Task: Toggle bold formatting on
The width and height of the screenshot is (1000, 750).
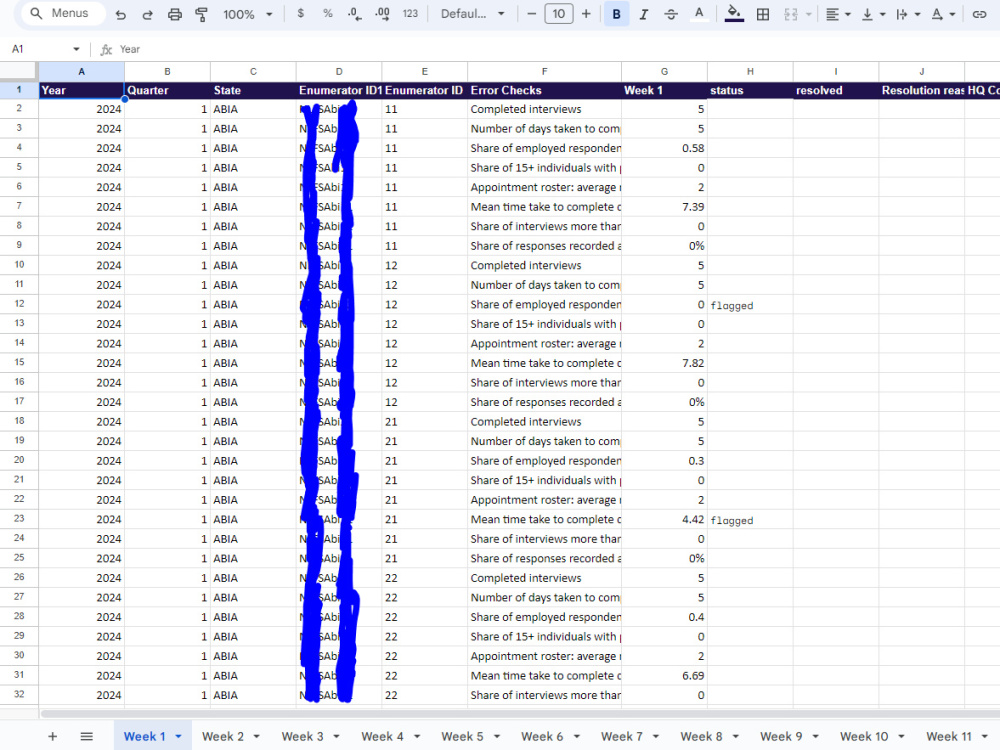Action: [x=616, y=14]
